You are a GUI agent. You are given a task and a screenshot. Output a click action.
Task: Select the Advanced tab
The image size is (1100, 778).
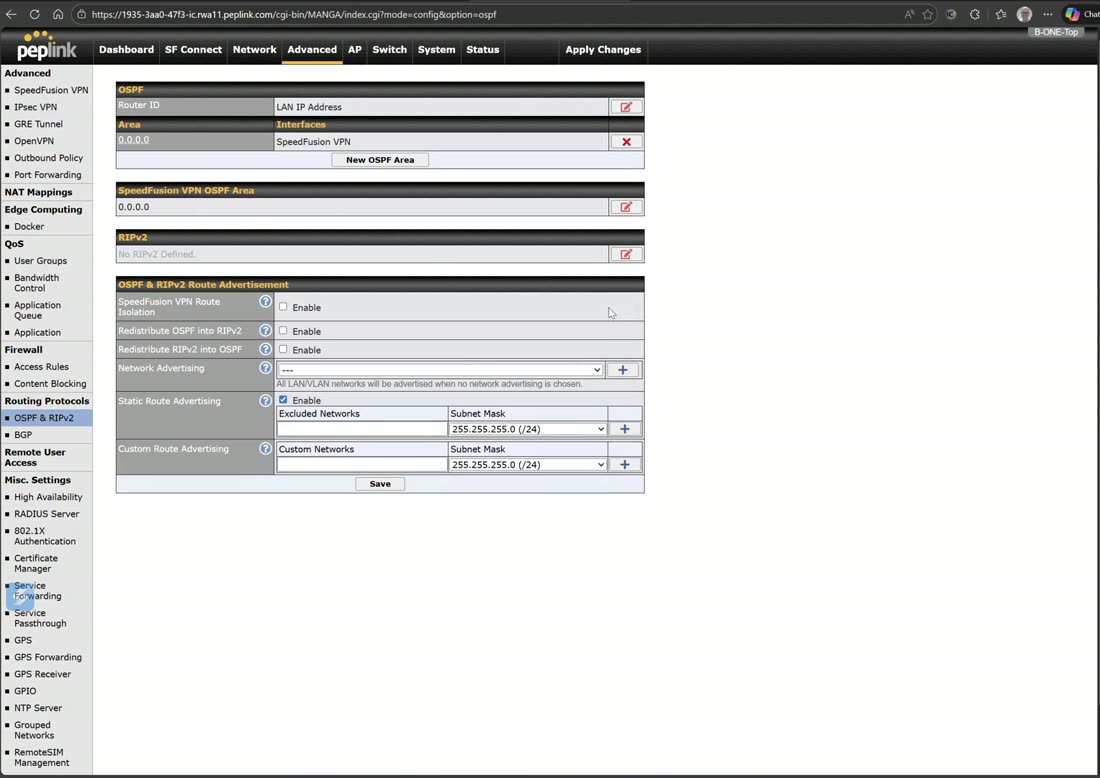(312, 50)
